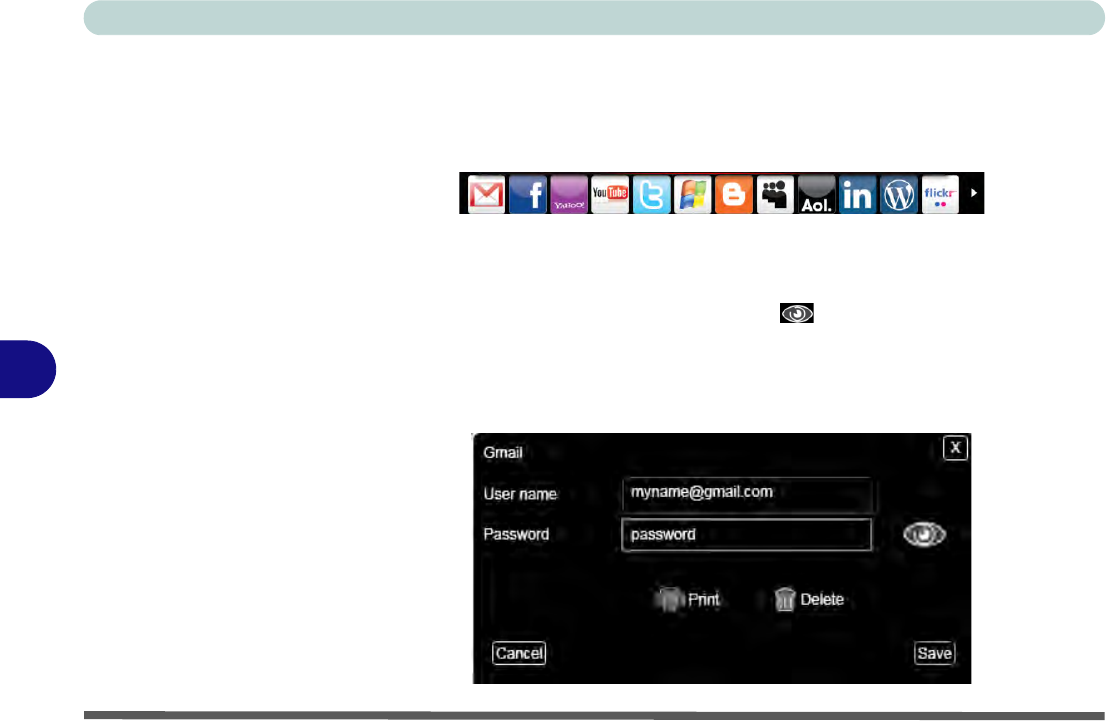The width and height of the screenshot is (1106, 721).
Task: Open the LinkedIn icon
Action: point(857,194)
